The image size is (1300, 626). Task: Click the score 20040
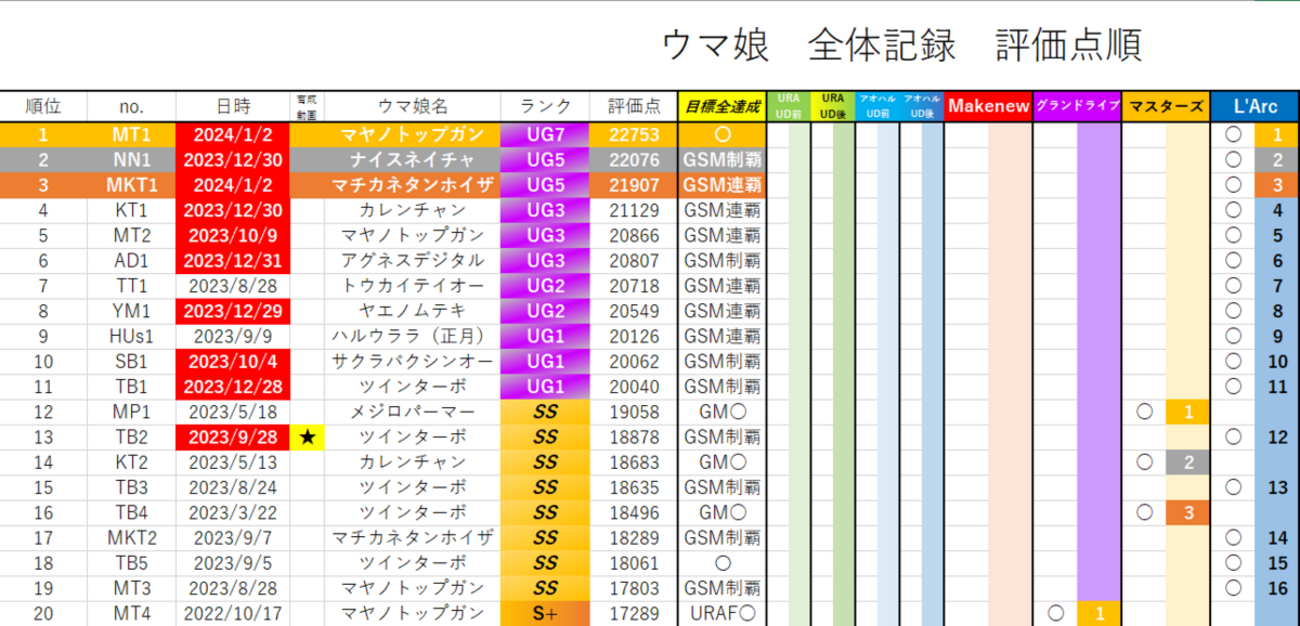633,386
